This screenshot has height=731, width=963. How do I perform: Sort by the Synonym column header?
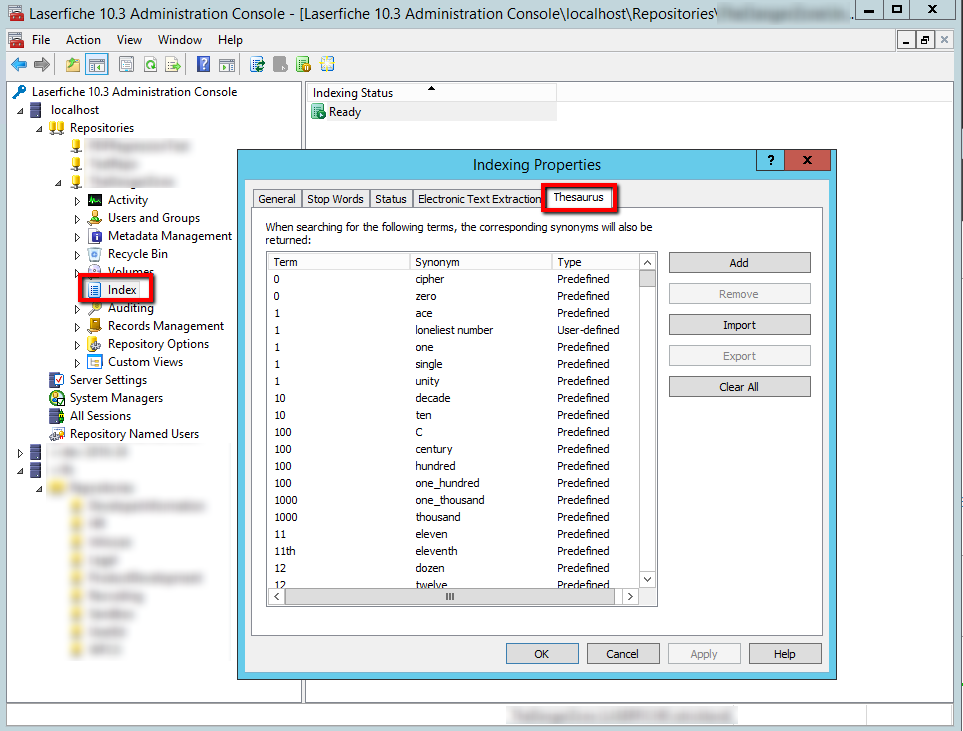[x=481, y=262]
